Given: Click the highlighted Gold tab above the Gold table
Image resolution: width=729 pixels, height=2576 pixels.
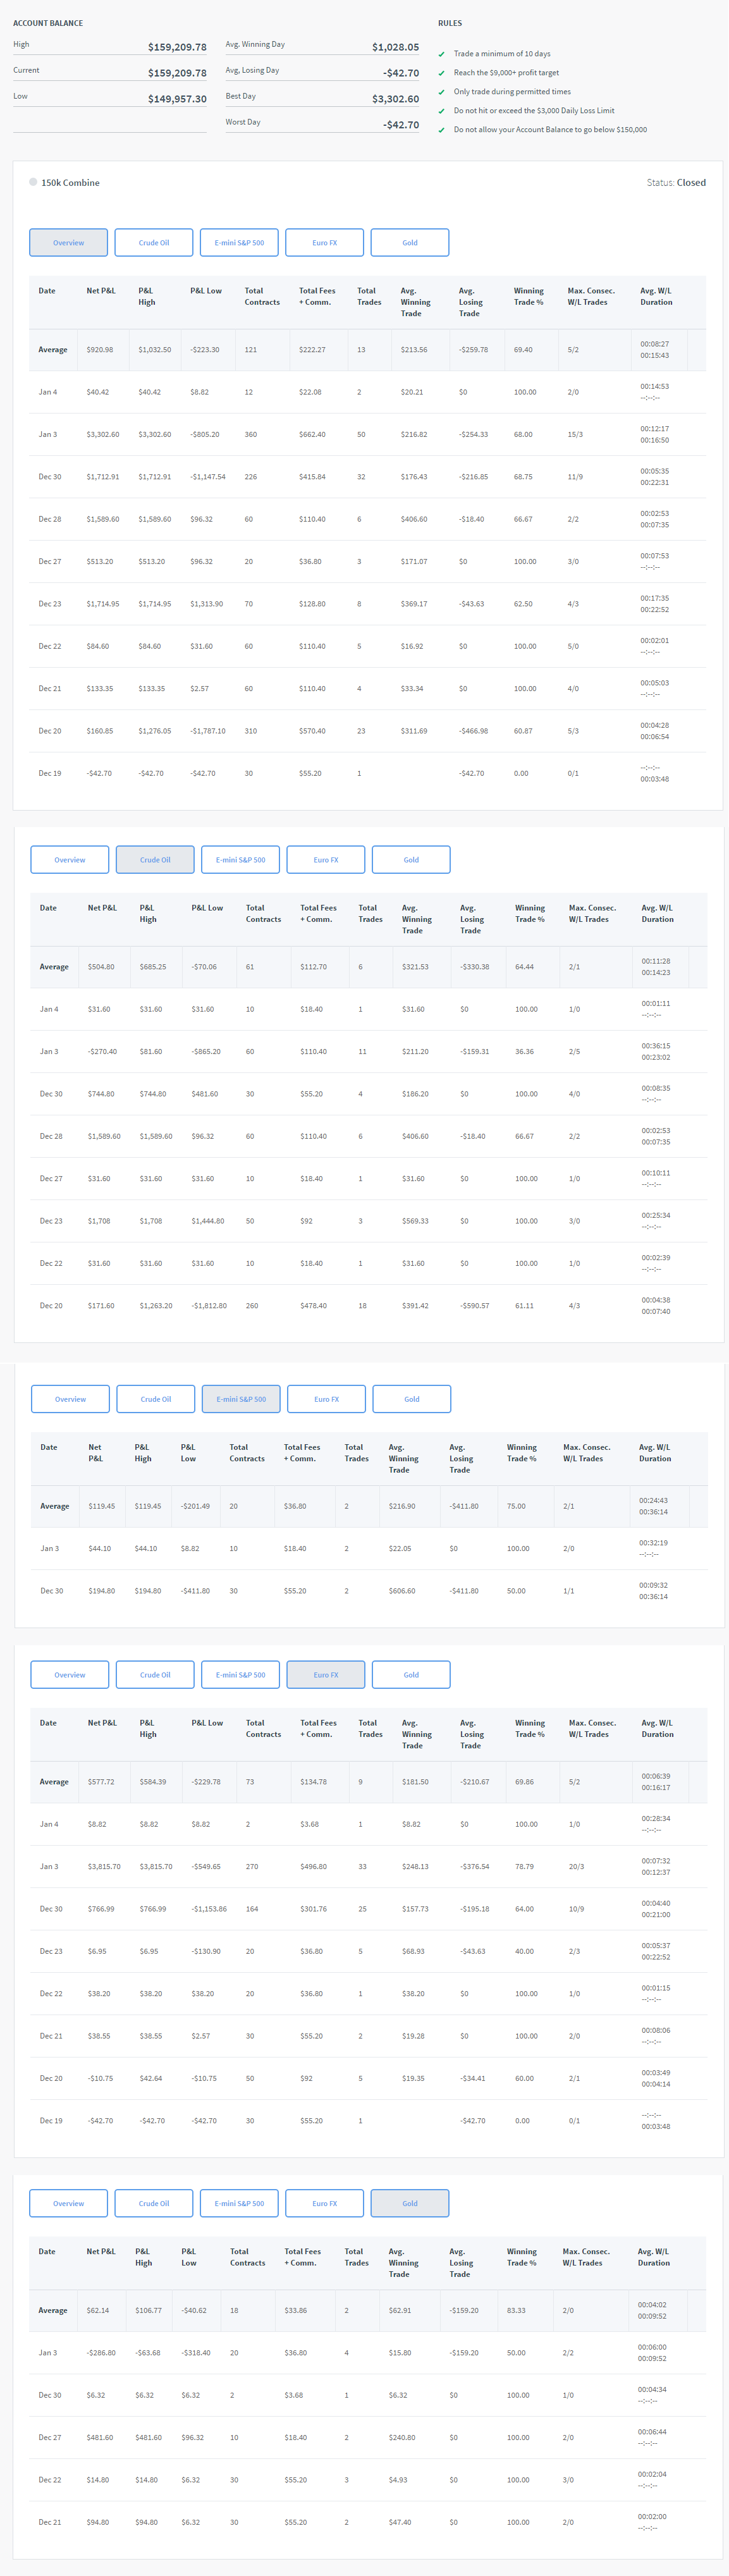Looking at the screenshot, I should (x=410, y=2203).
